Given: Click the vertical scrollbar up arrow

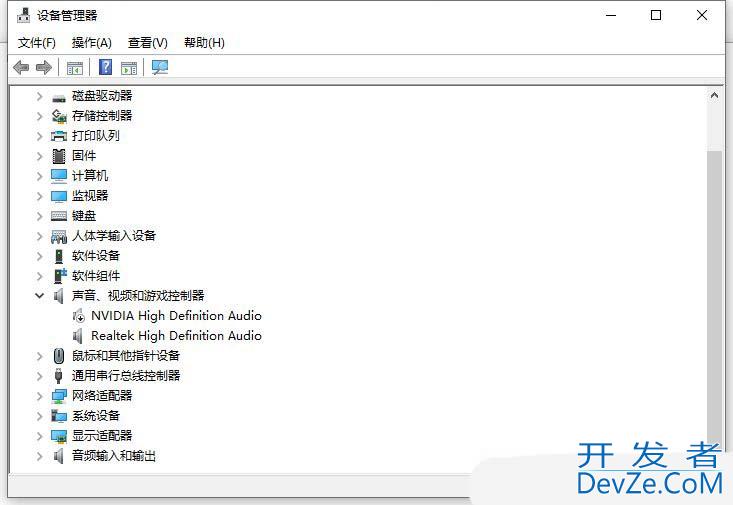Looking at the screenshot, I should click(x=714, y=95).
